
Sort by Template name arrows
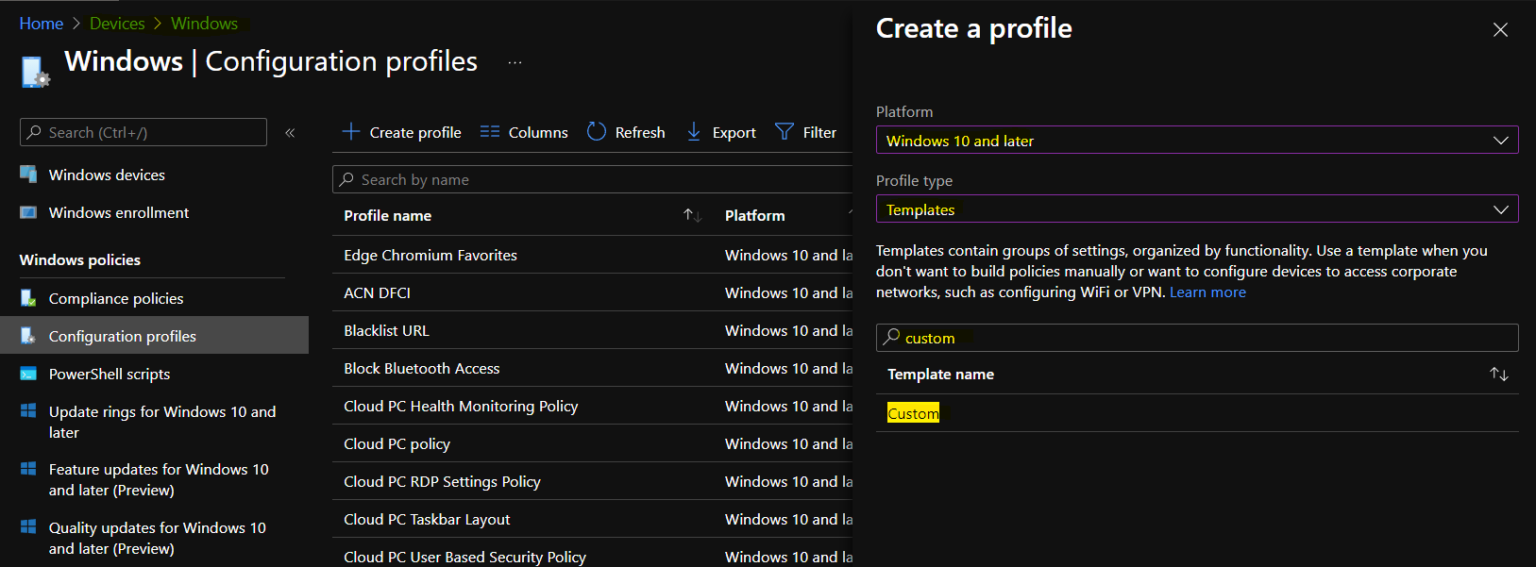point(1498,374)
